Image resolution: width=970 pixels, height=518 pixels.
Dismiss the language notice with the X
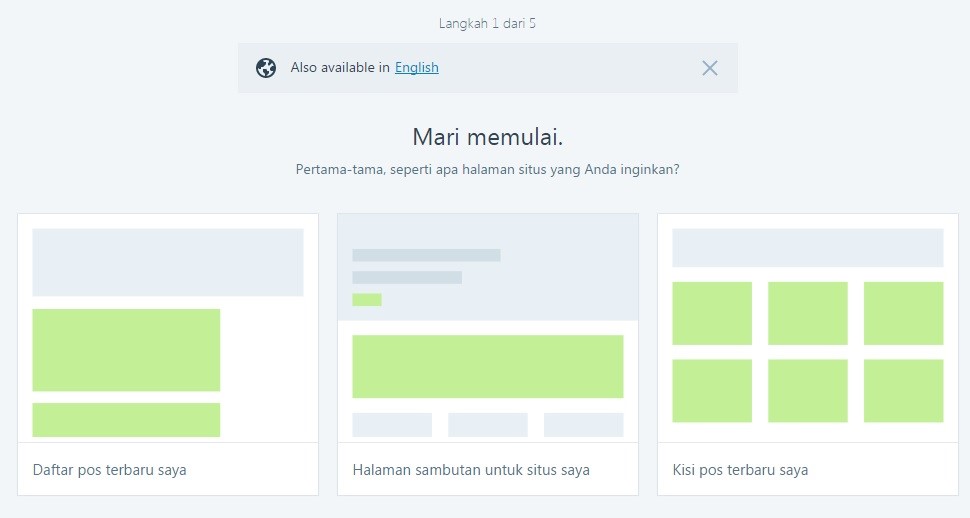709,68
